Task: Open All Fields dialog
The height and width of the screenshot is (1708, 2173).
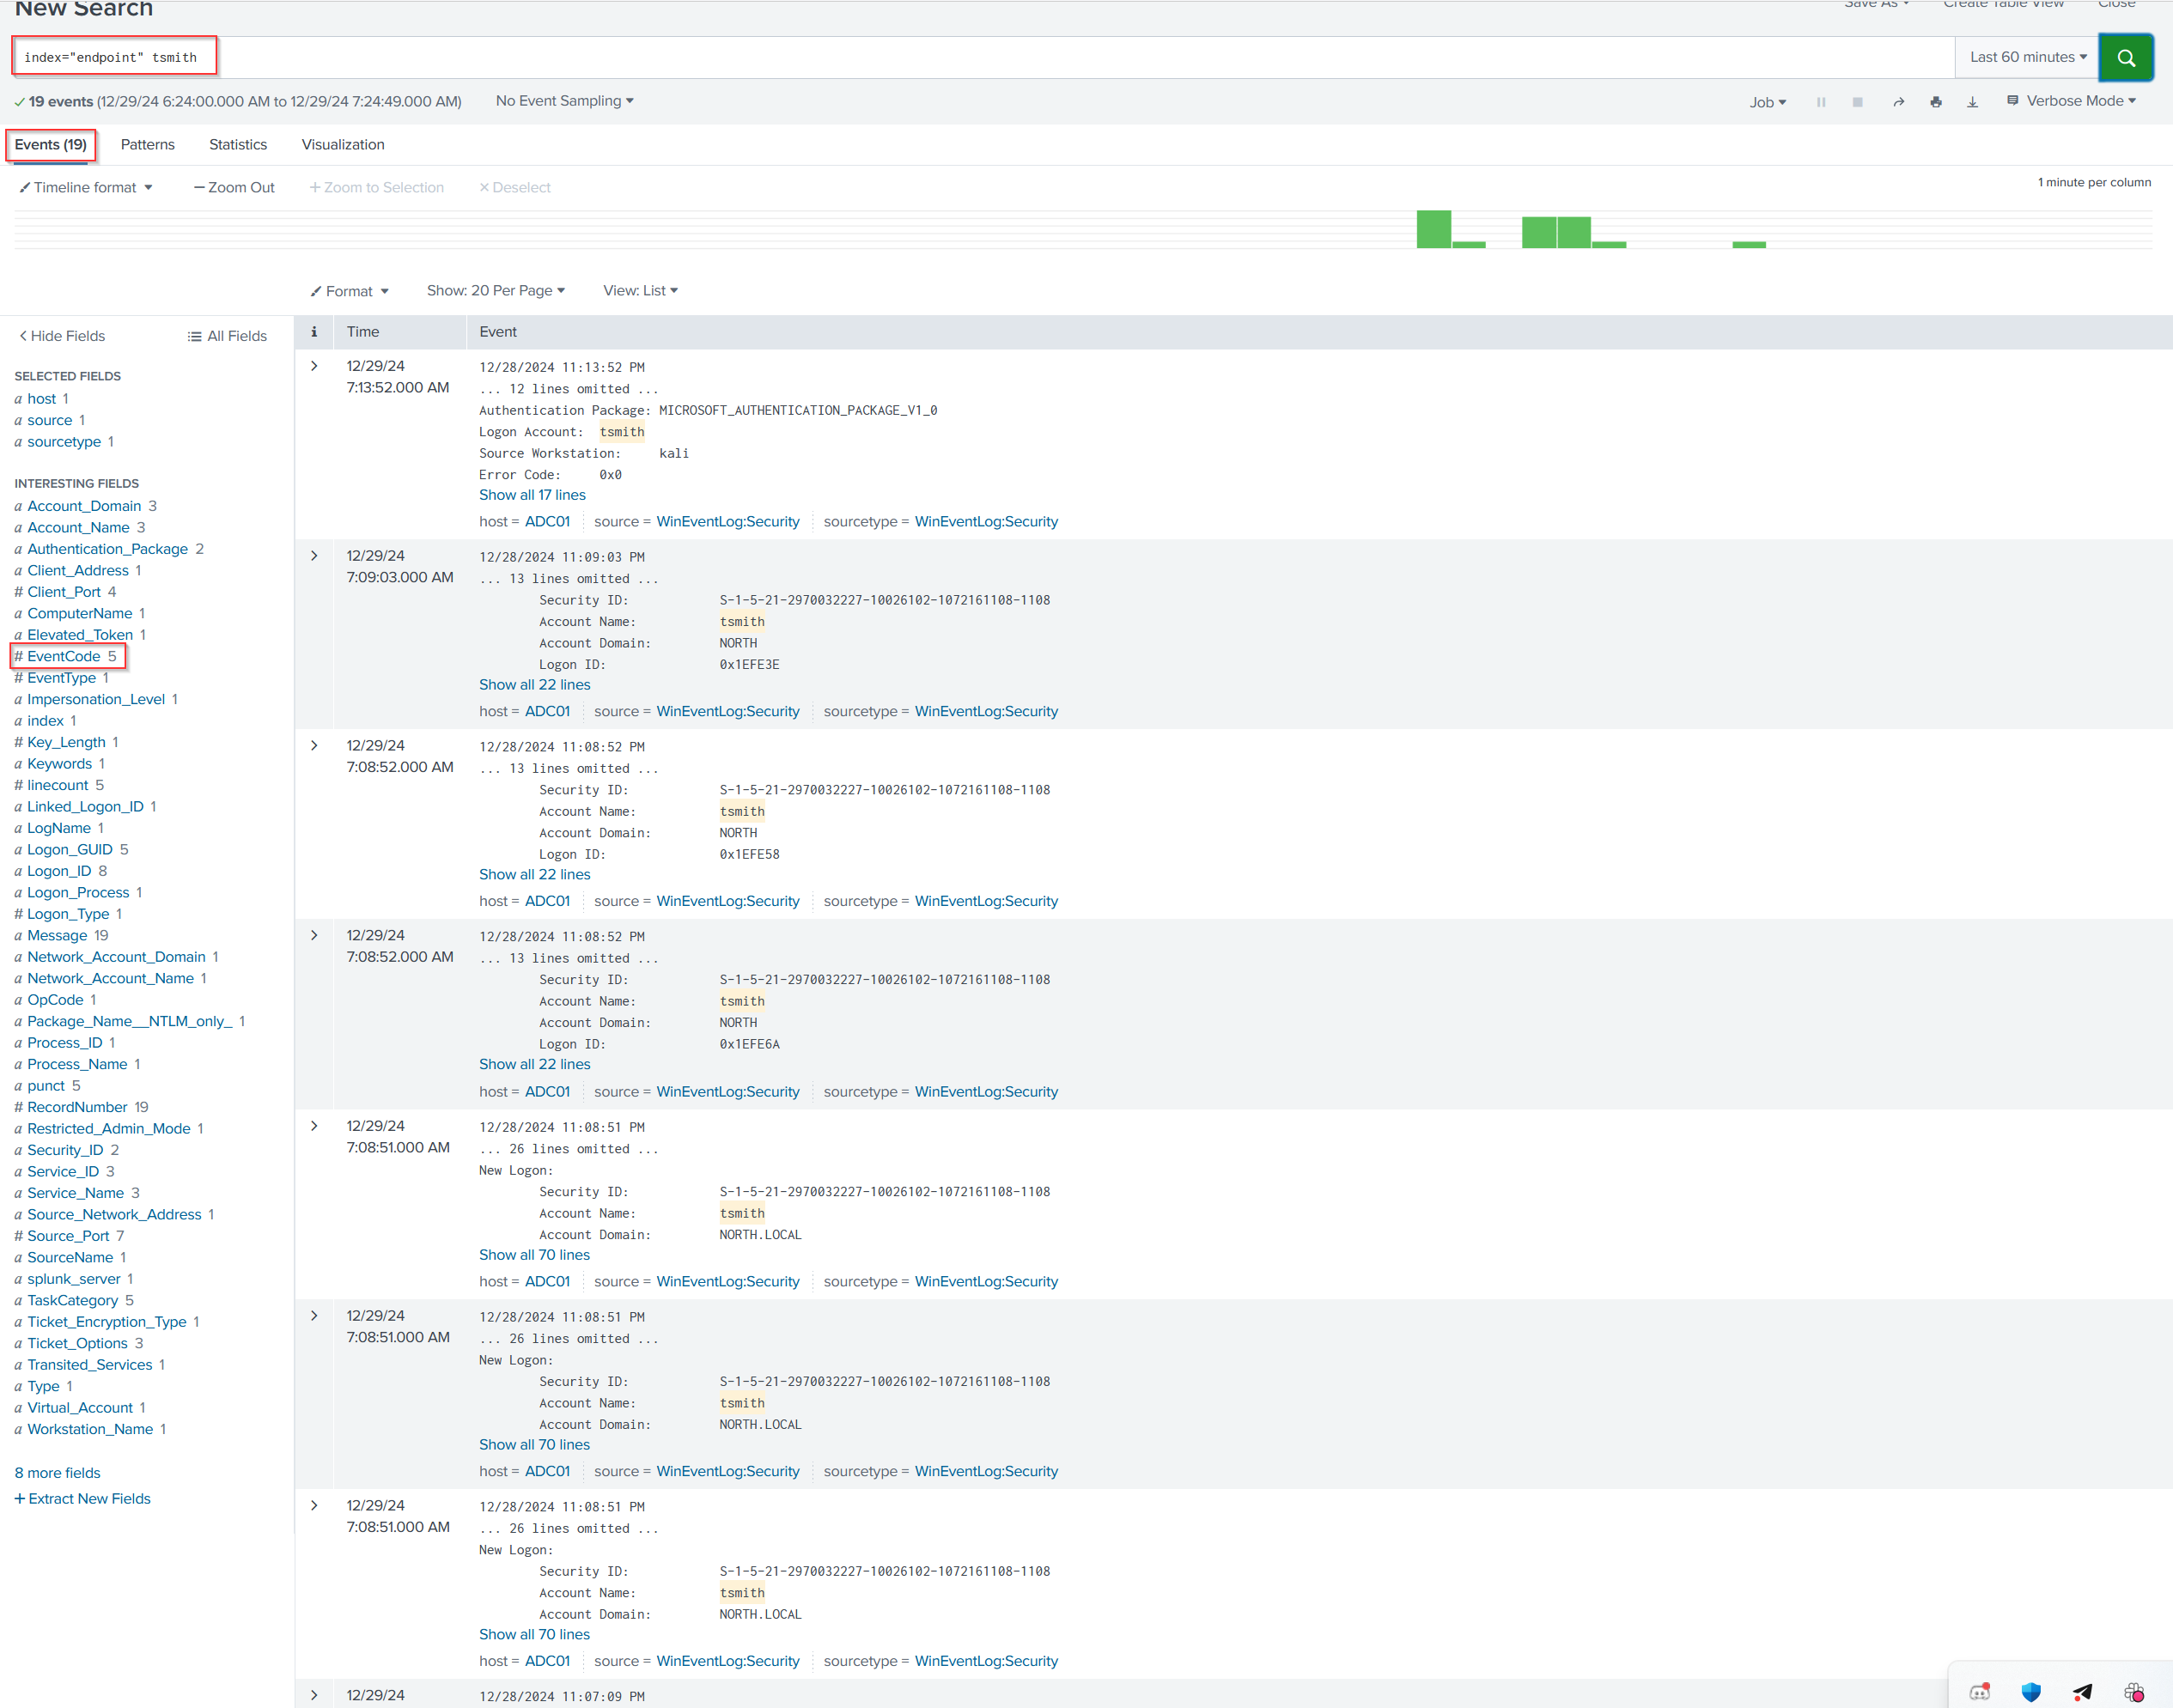Action: point(227,336)
